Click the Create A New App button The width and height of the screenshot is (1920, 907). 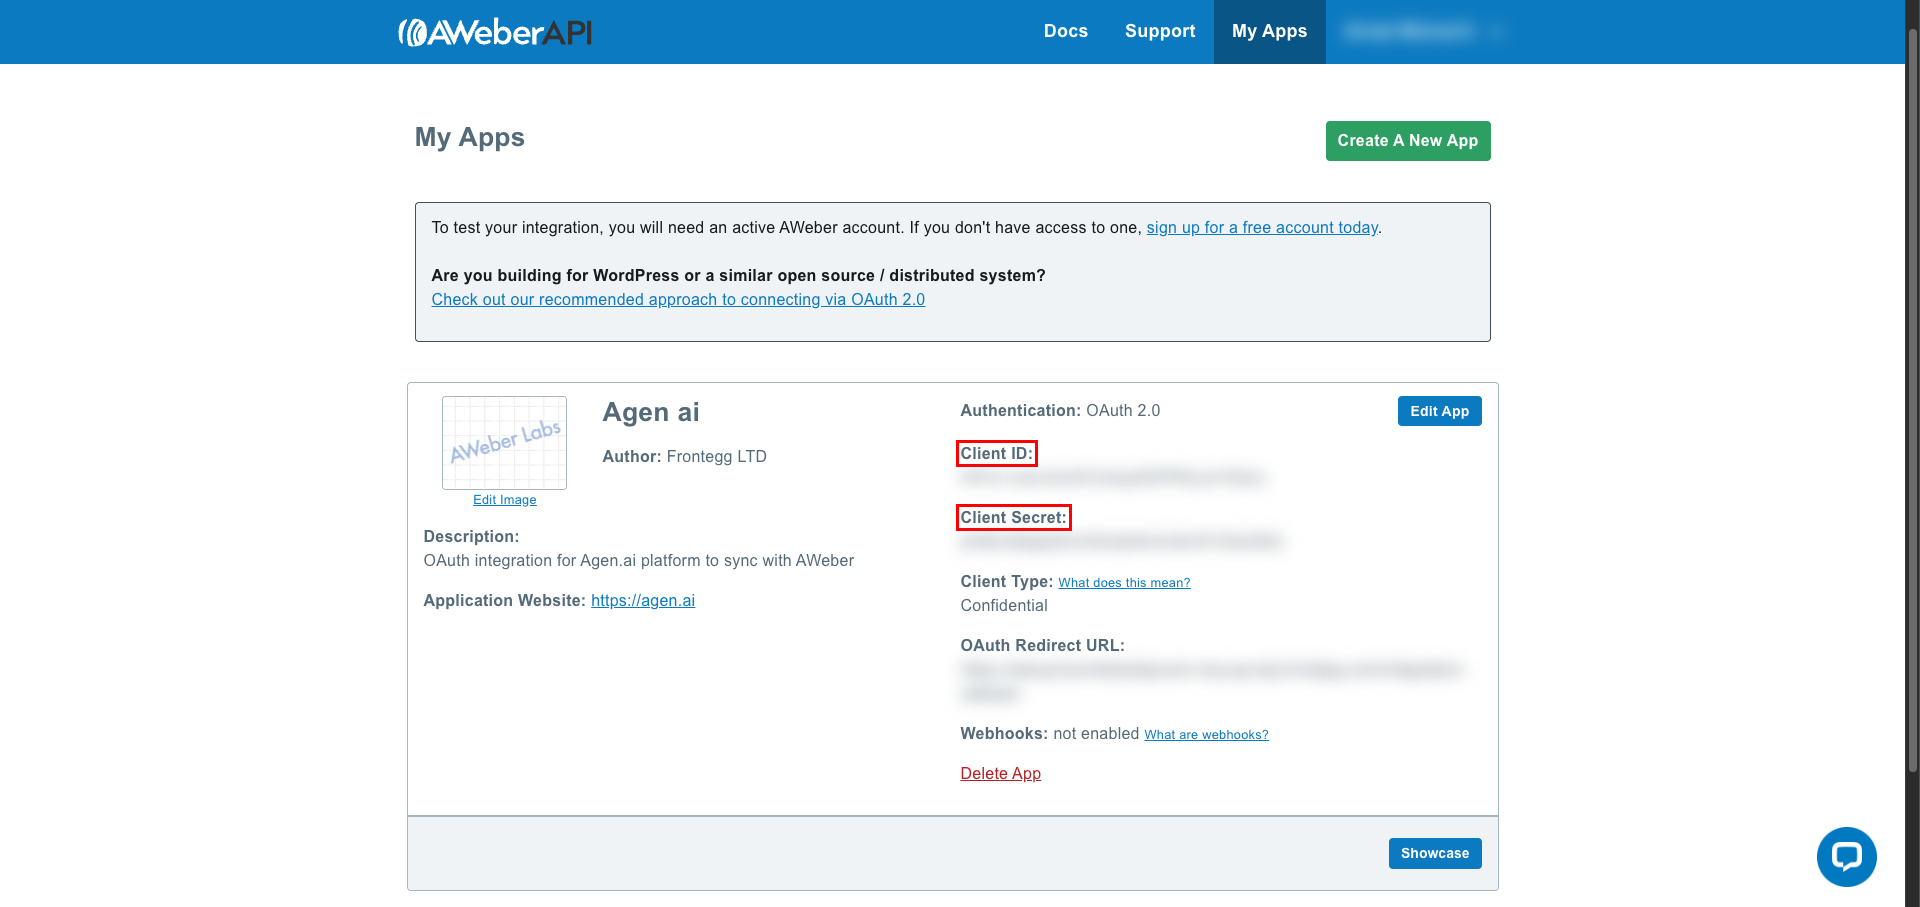[1407, 141]
